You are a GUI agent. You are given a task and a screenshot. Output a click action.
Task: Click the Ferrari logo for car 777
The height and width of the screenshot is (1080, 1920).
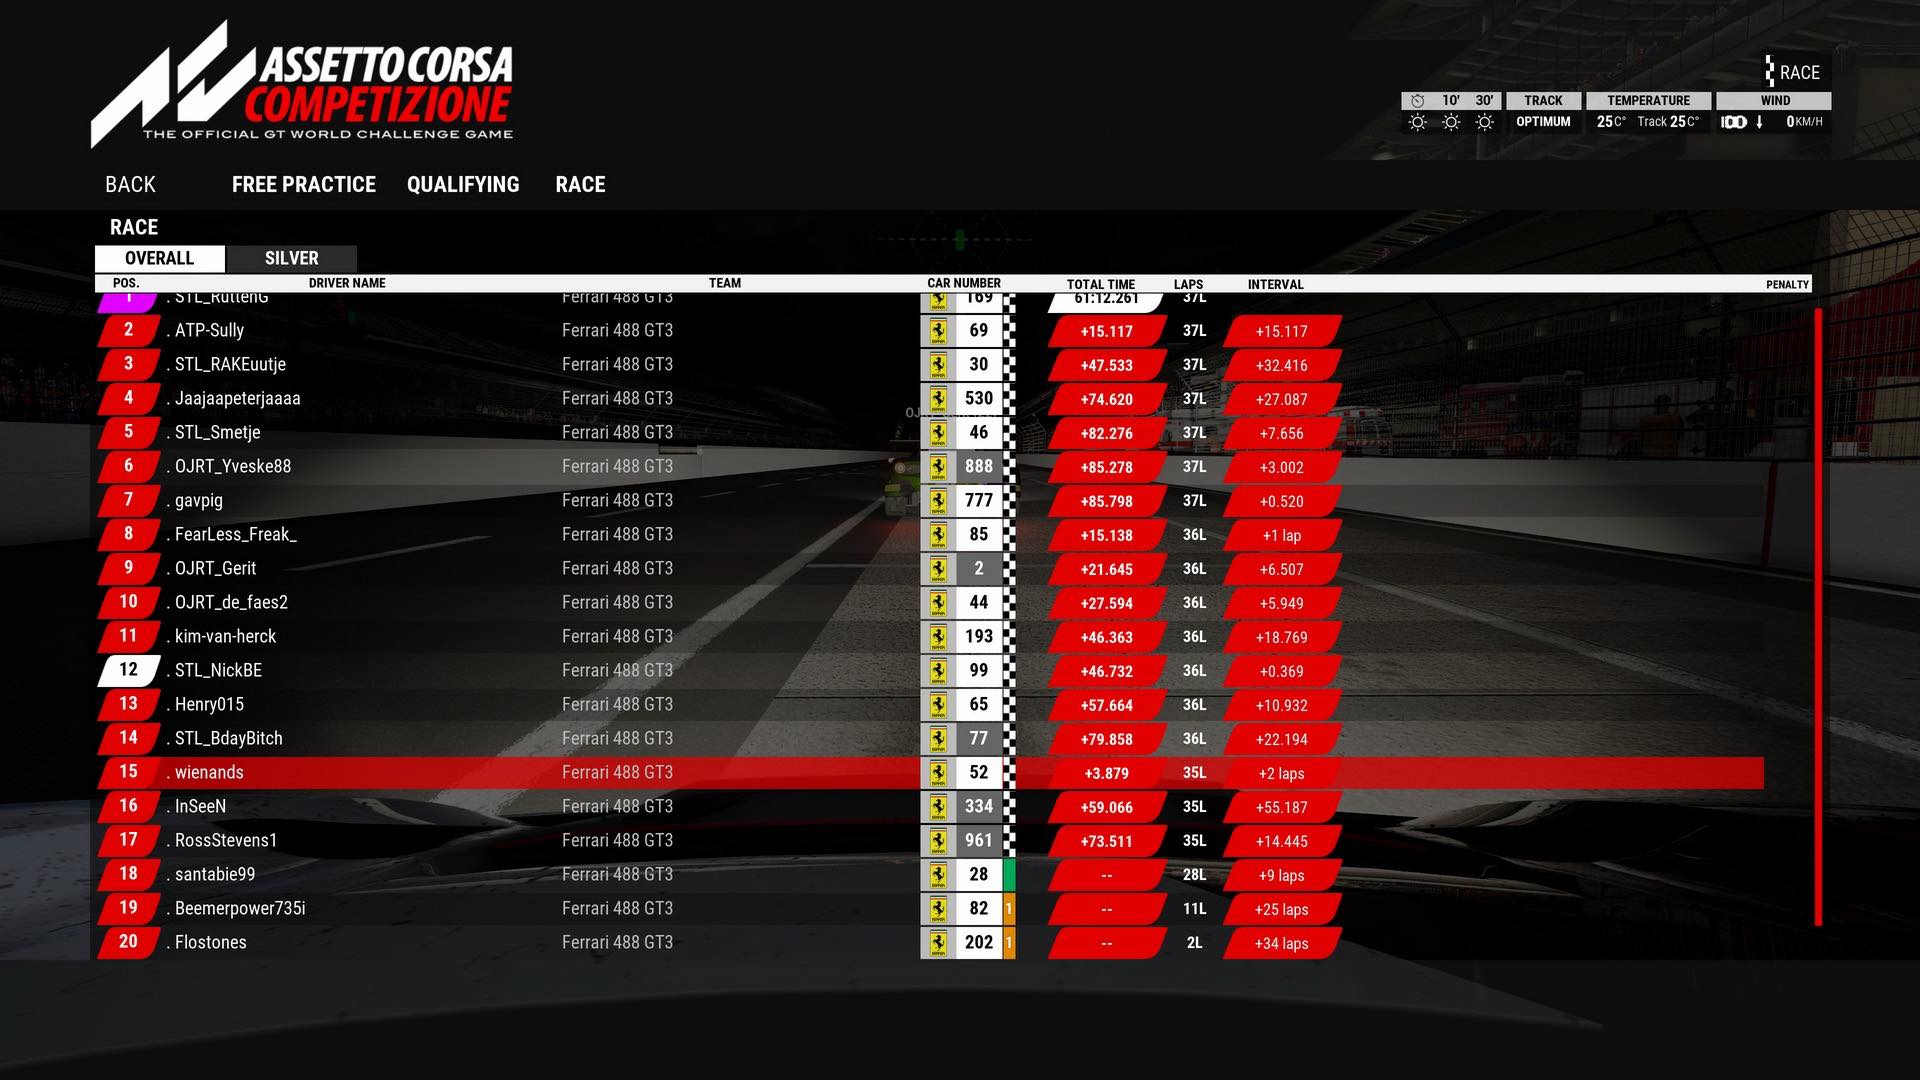click(938, 501)
